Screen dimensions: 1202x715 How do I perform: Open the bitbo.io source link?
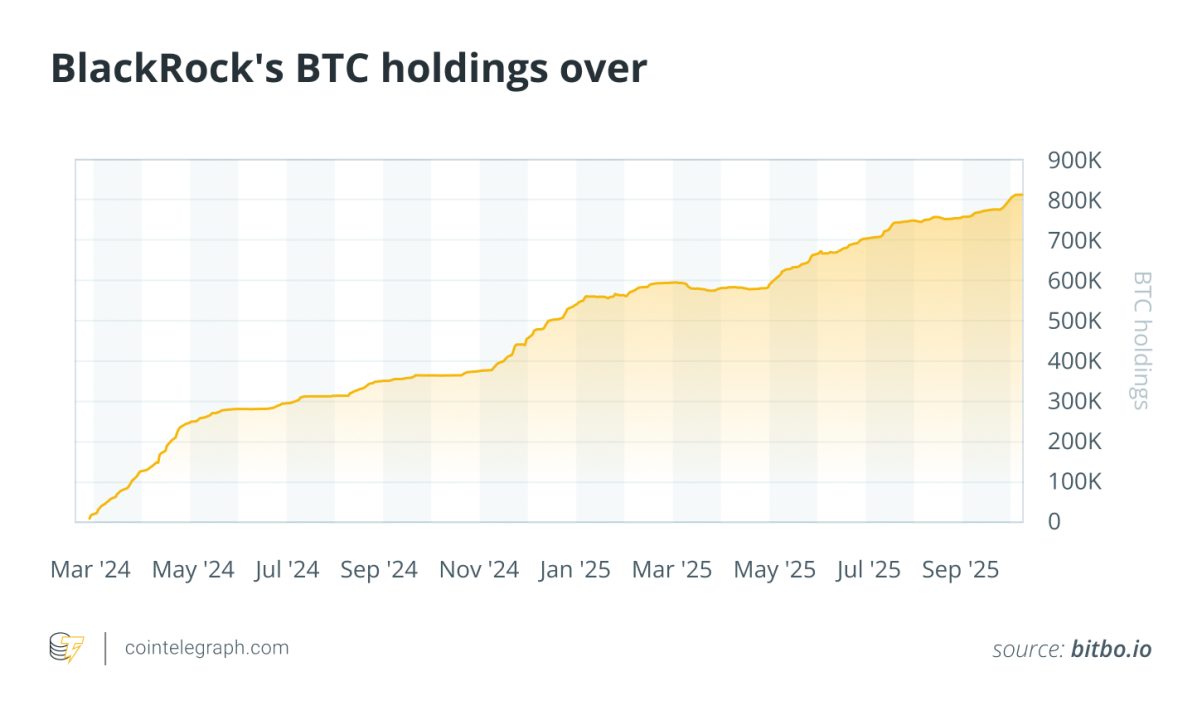pos(1111,649)
